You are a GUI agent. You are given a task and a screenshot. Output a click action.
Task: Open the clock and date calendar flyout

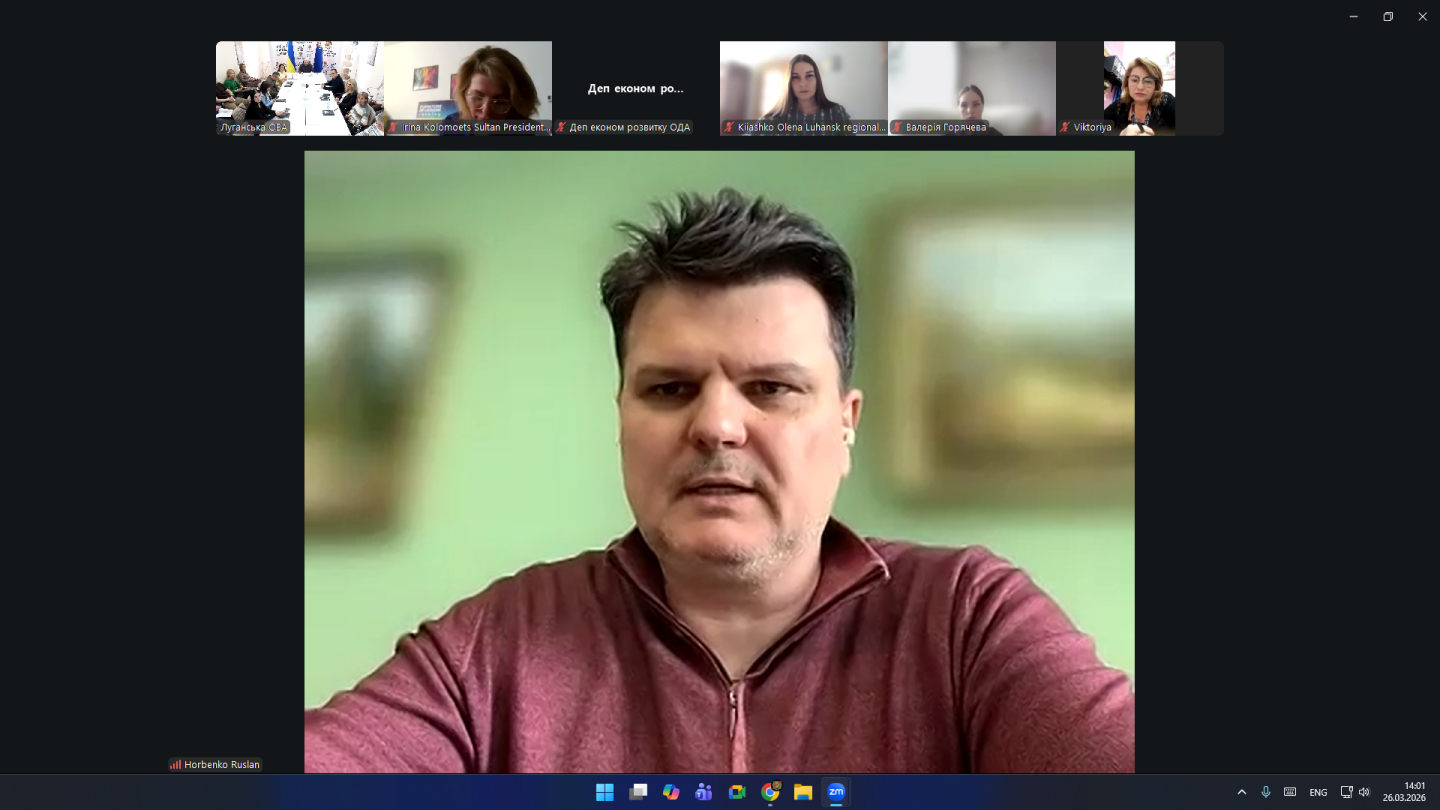[1404, 792]
